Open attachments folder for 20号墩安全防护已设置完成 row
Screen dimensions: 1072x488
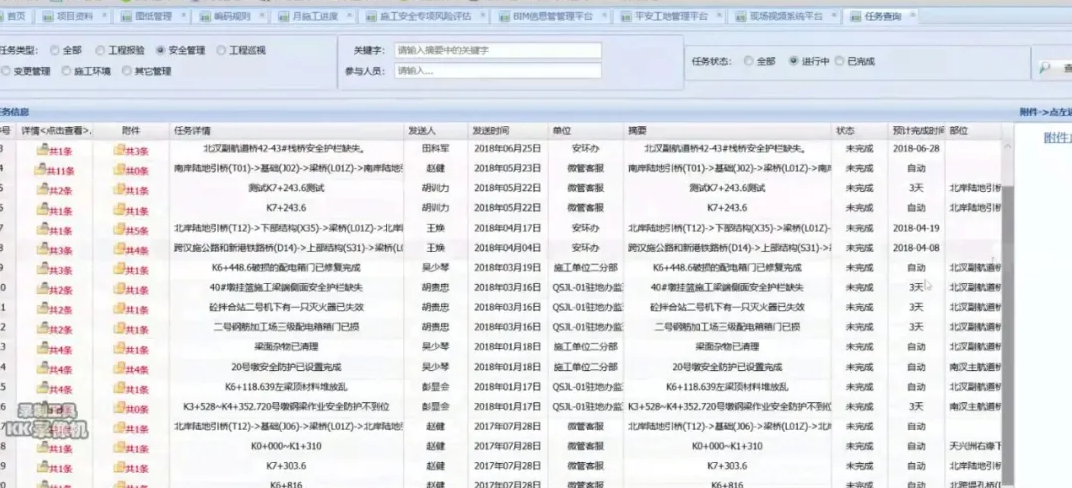pyautogui.click(x=119, y=367)
